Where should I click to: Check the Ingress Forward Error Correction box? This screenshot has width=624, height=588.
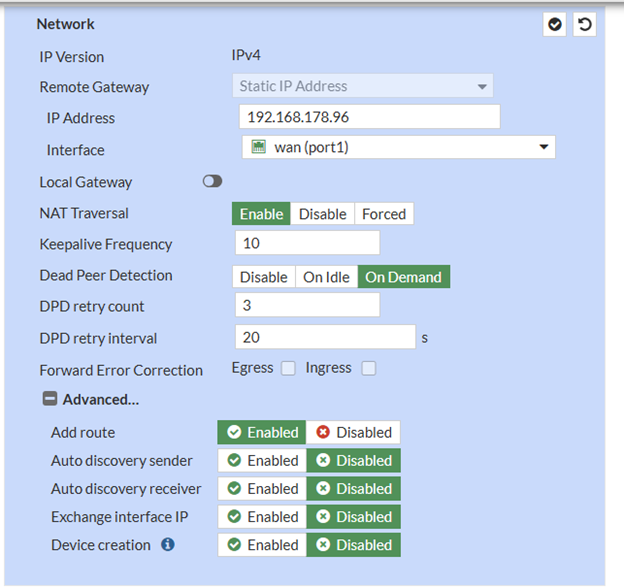[368, 368]
